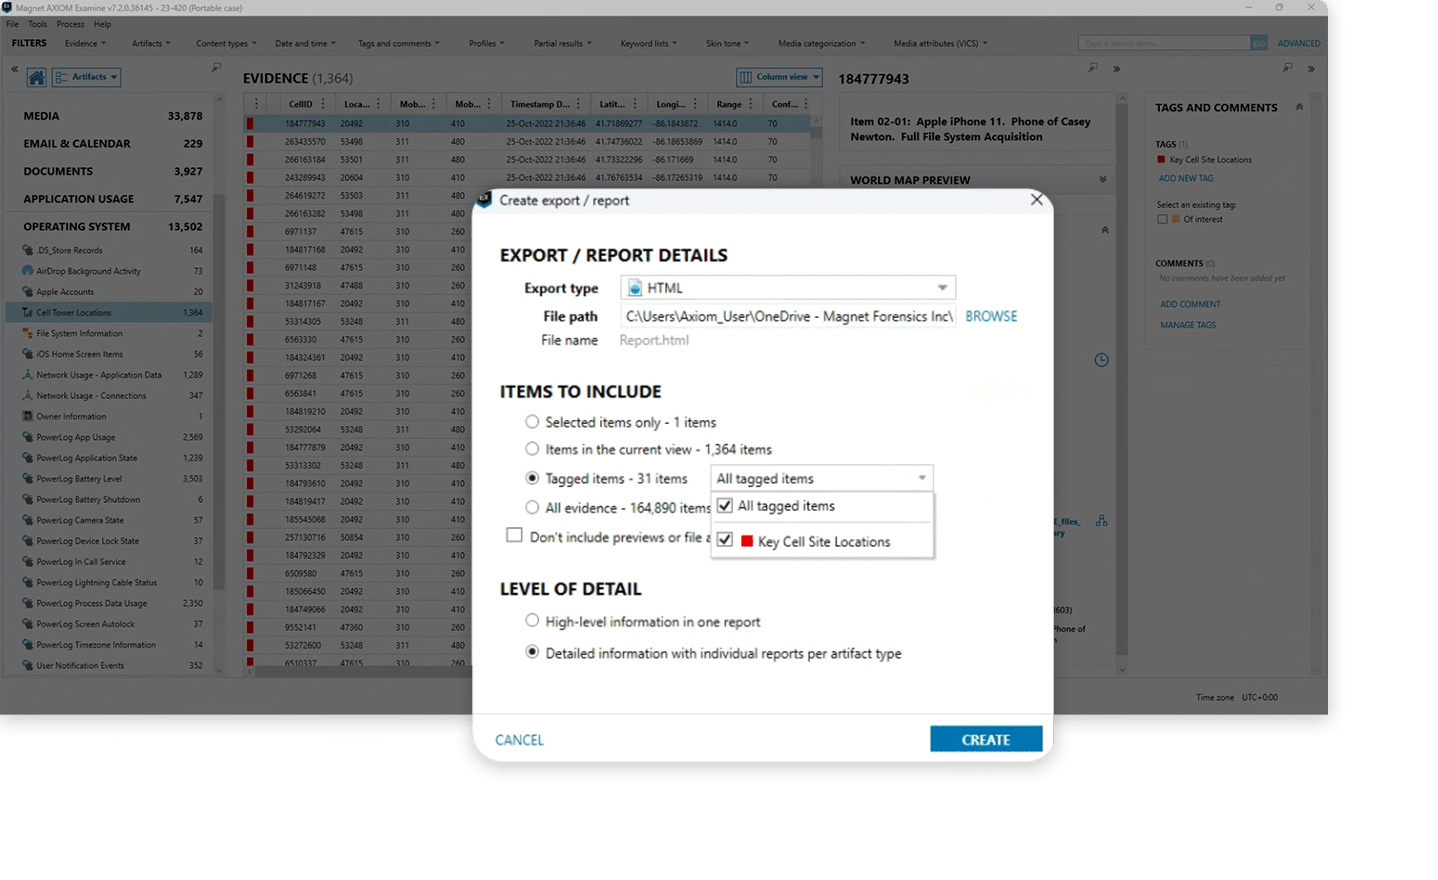Click the ADD NEW TAG link
Screen dimensions: 1438x880
(1186, 178)
